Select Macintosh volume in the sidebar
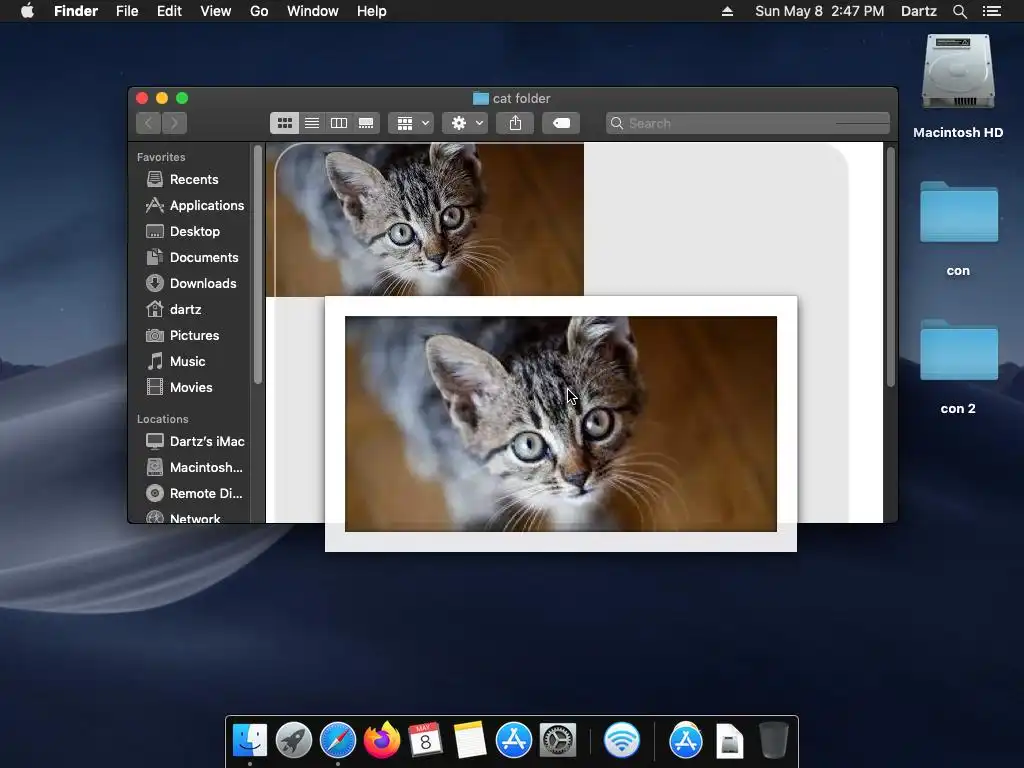The width and height of the screenshot is (1024, 768). 194,468
